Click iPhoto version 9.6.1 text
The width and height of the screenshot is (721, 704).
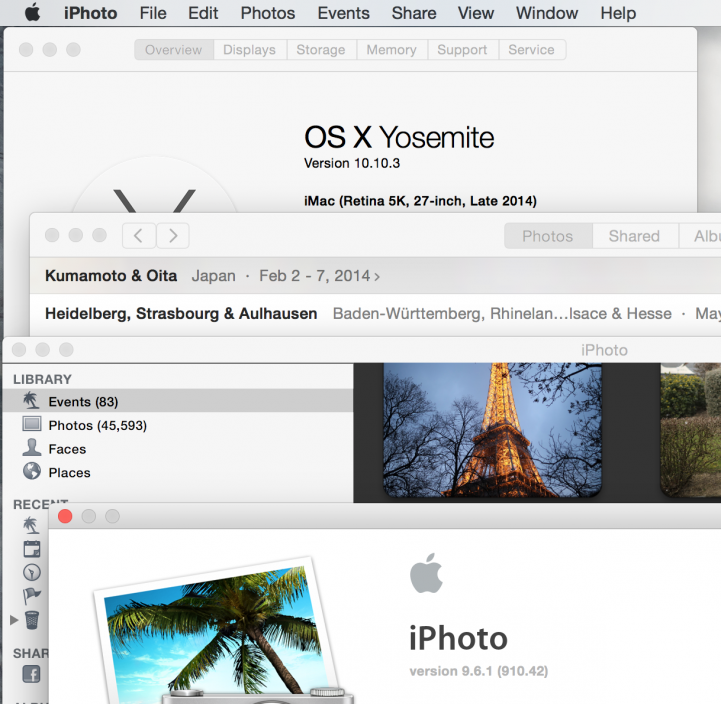pos(479,671)
